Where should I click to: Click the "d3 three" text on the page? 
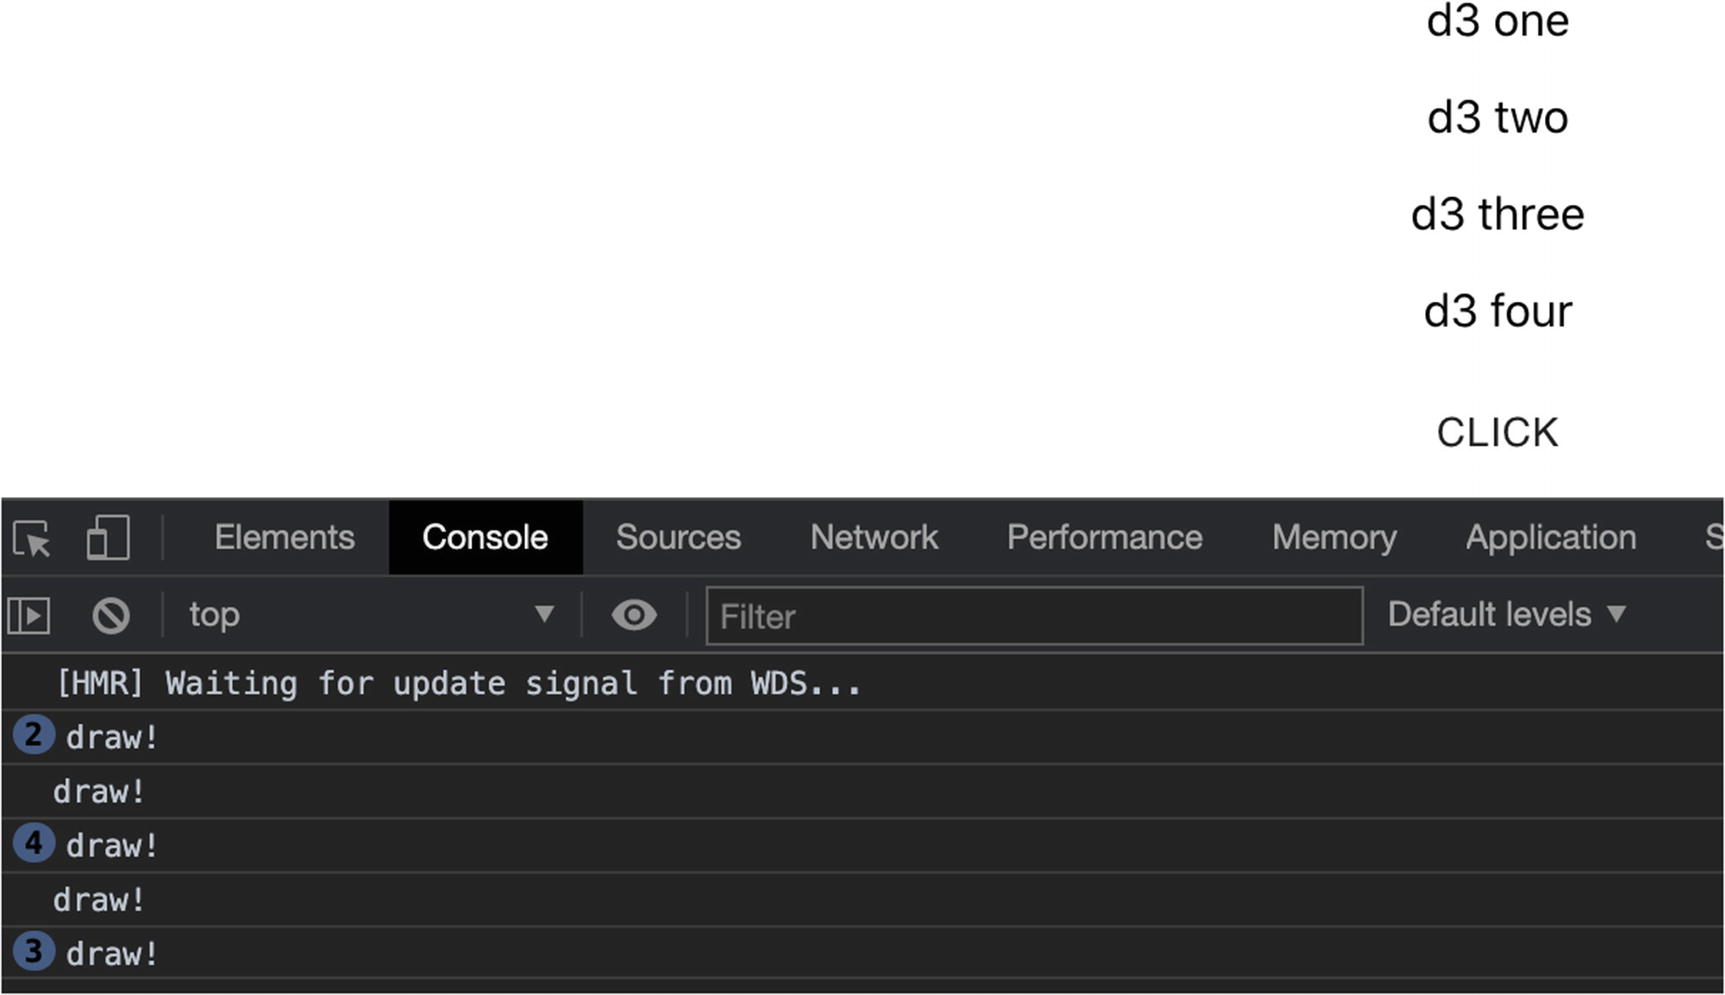click(1497, 215)
